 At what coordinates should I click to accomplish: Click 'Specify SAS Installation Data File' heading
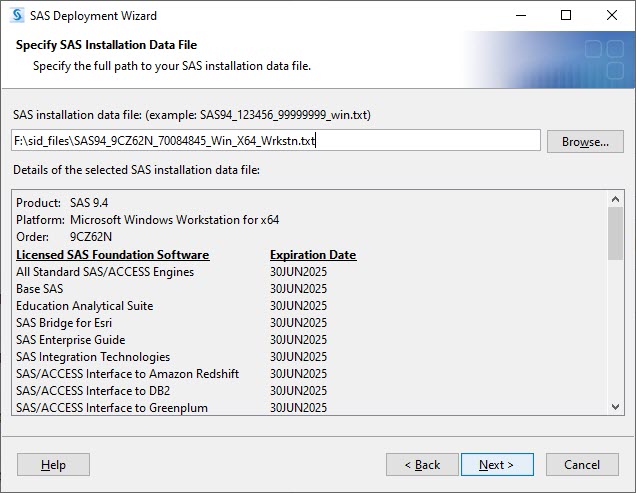click(x=106, y=45)
